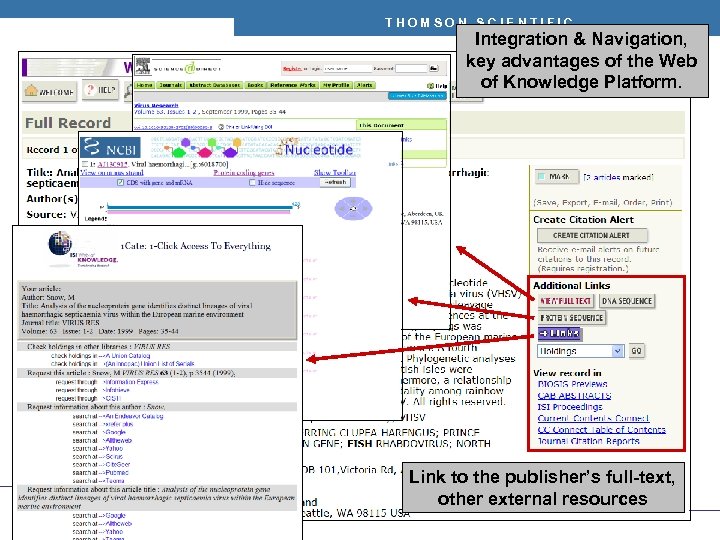Switch to the ScienceDirect Journals tab
720x540 pixels.
tap(170, 85)
